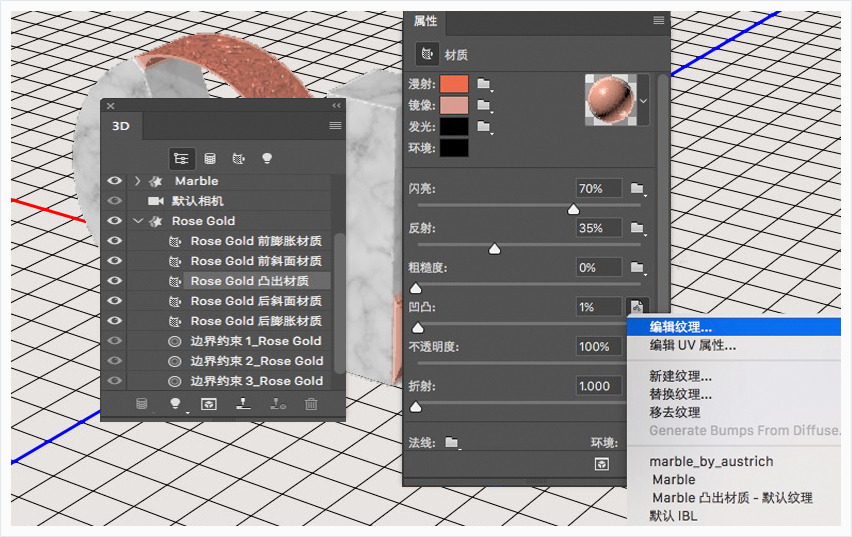Click the specular (镜像) texture folder icon
Screen dimensions: 852x537
coord(484,105)
